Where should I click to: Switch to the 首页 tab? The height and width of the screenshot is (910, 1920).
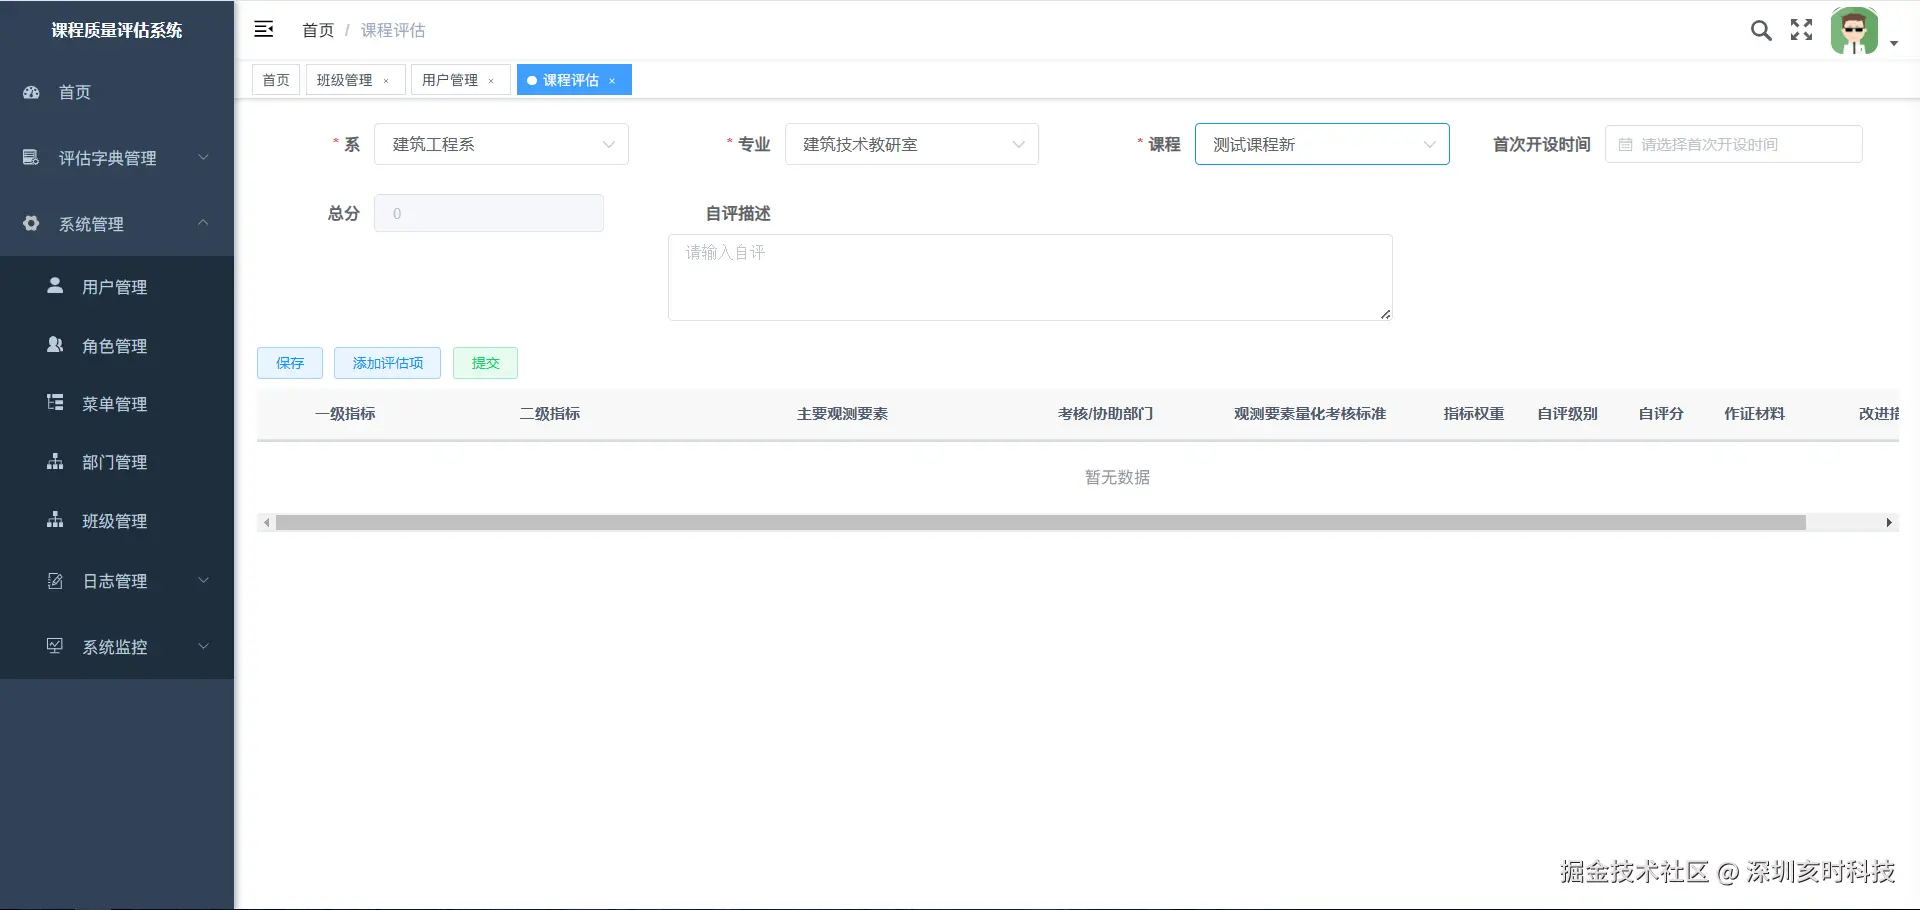pyautogui.click(x=276, y=80)
